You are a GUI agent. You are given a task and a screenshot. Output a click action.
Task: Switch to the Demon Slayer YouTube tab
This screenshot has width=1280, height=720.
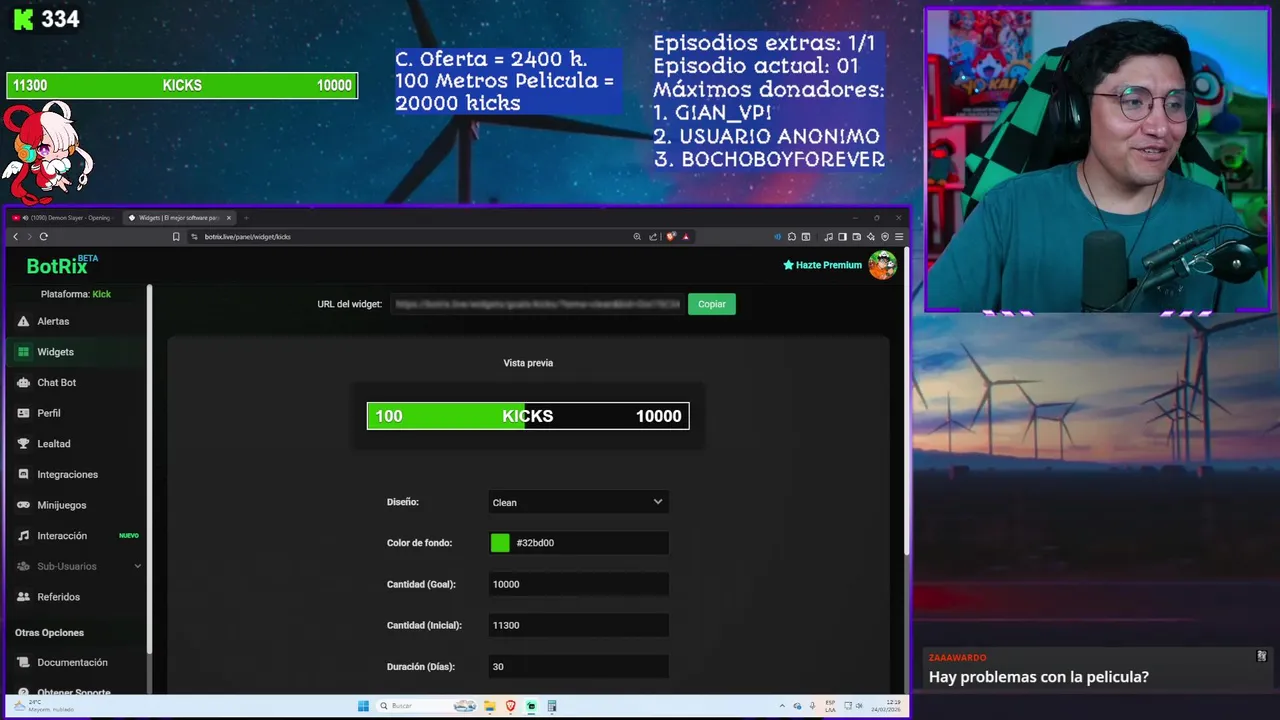point(64,217)
